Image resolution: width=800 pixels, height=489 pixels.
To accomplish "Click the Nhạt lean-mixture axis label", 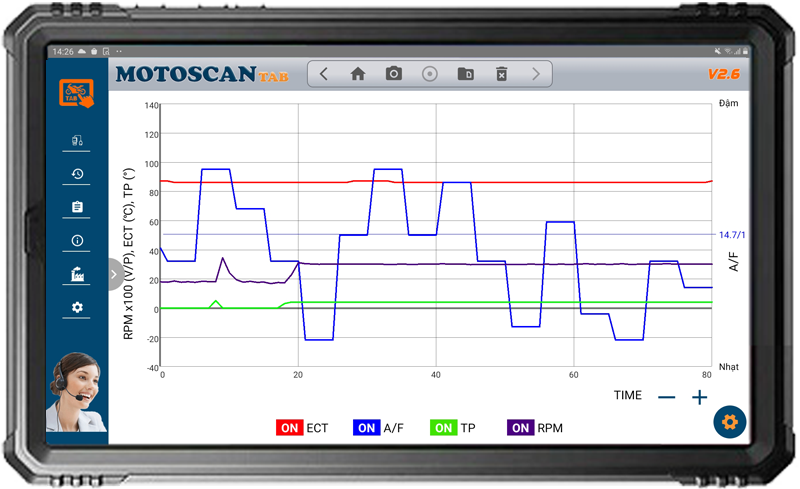I will coord(729,366).
